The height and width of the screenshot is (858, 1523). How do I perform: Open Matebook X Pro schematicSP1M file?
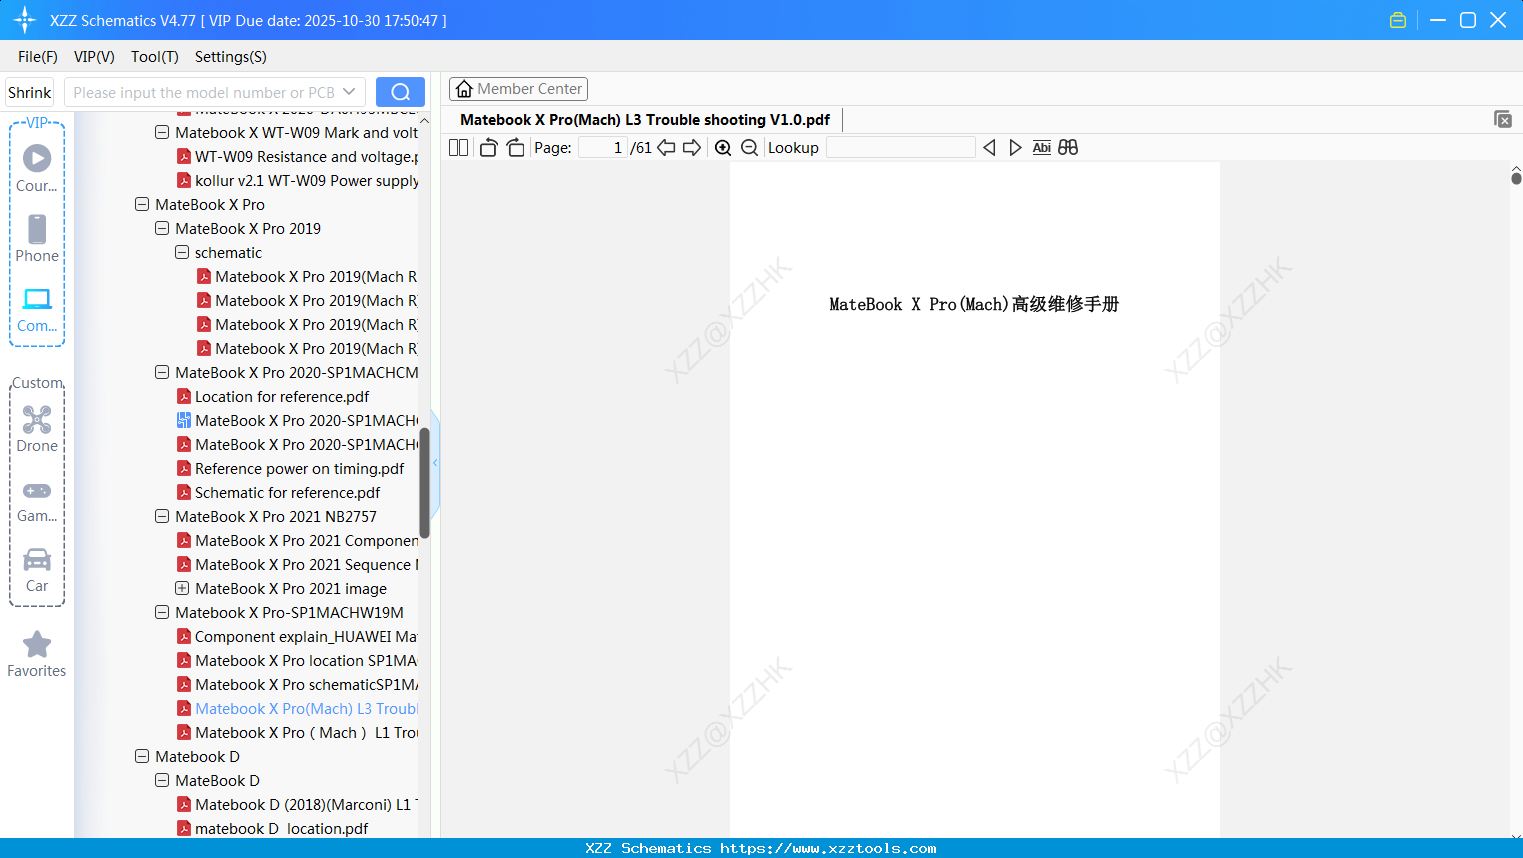click(x=298, y=684)
